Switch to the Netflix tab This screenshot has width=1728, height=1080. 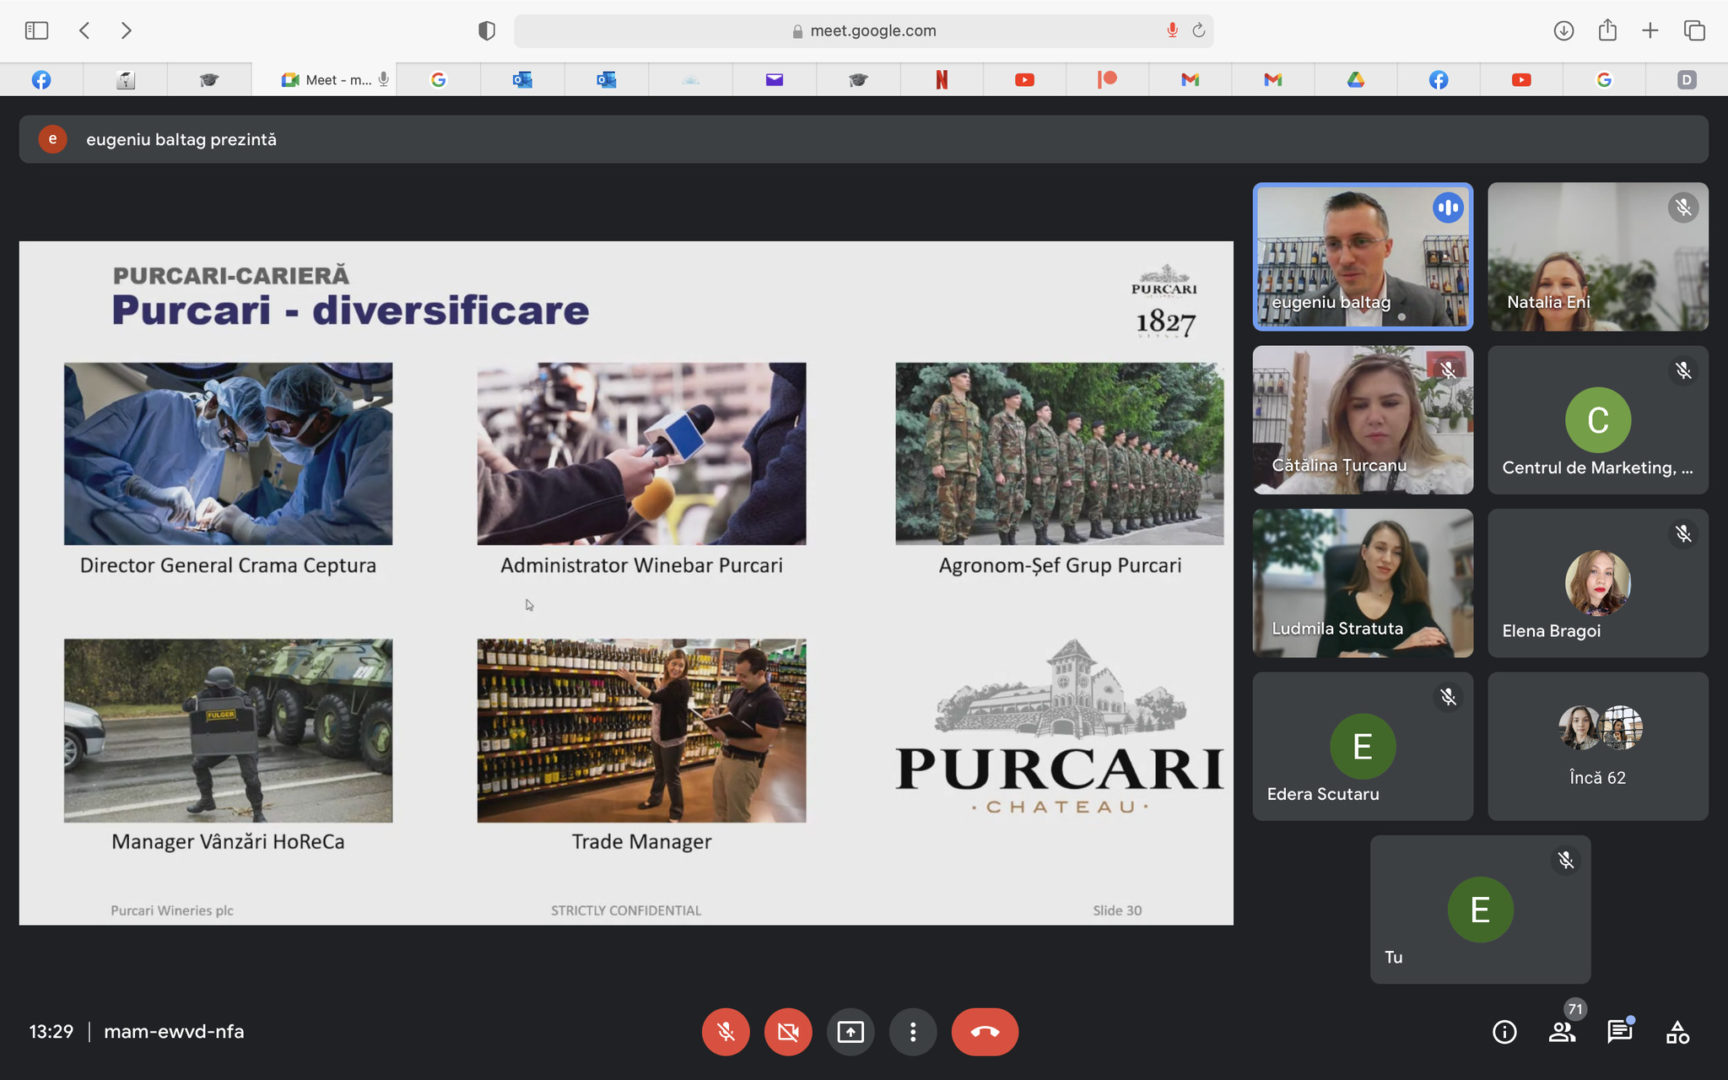tap(941, 80)
